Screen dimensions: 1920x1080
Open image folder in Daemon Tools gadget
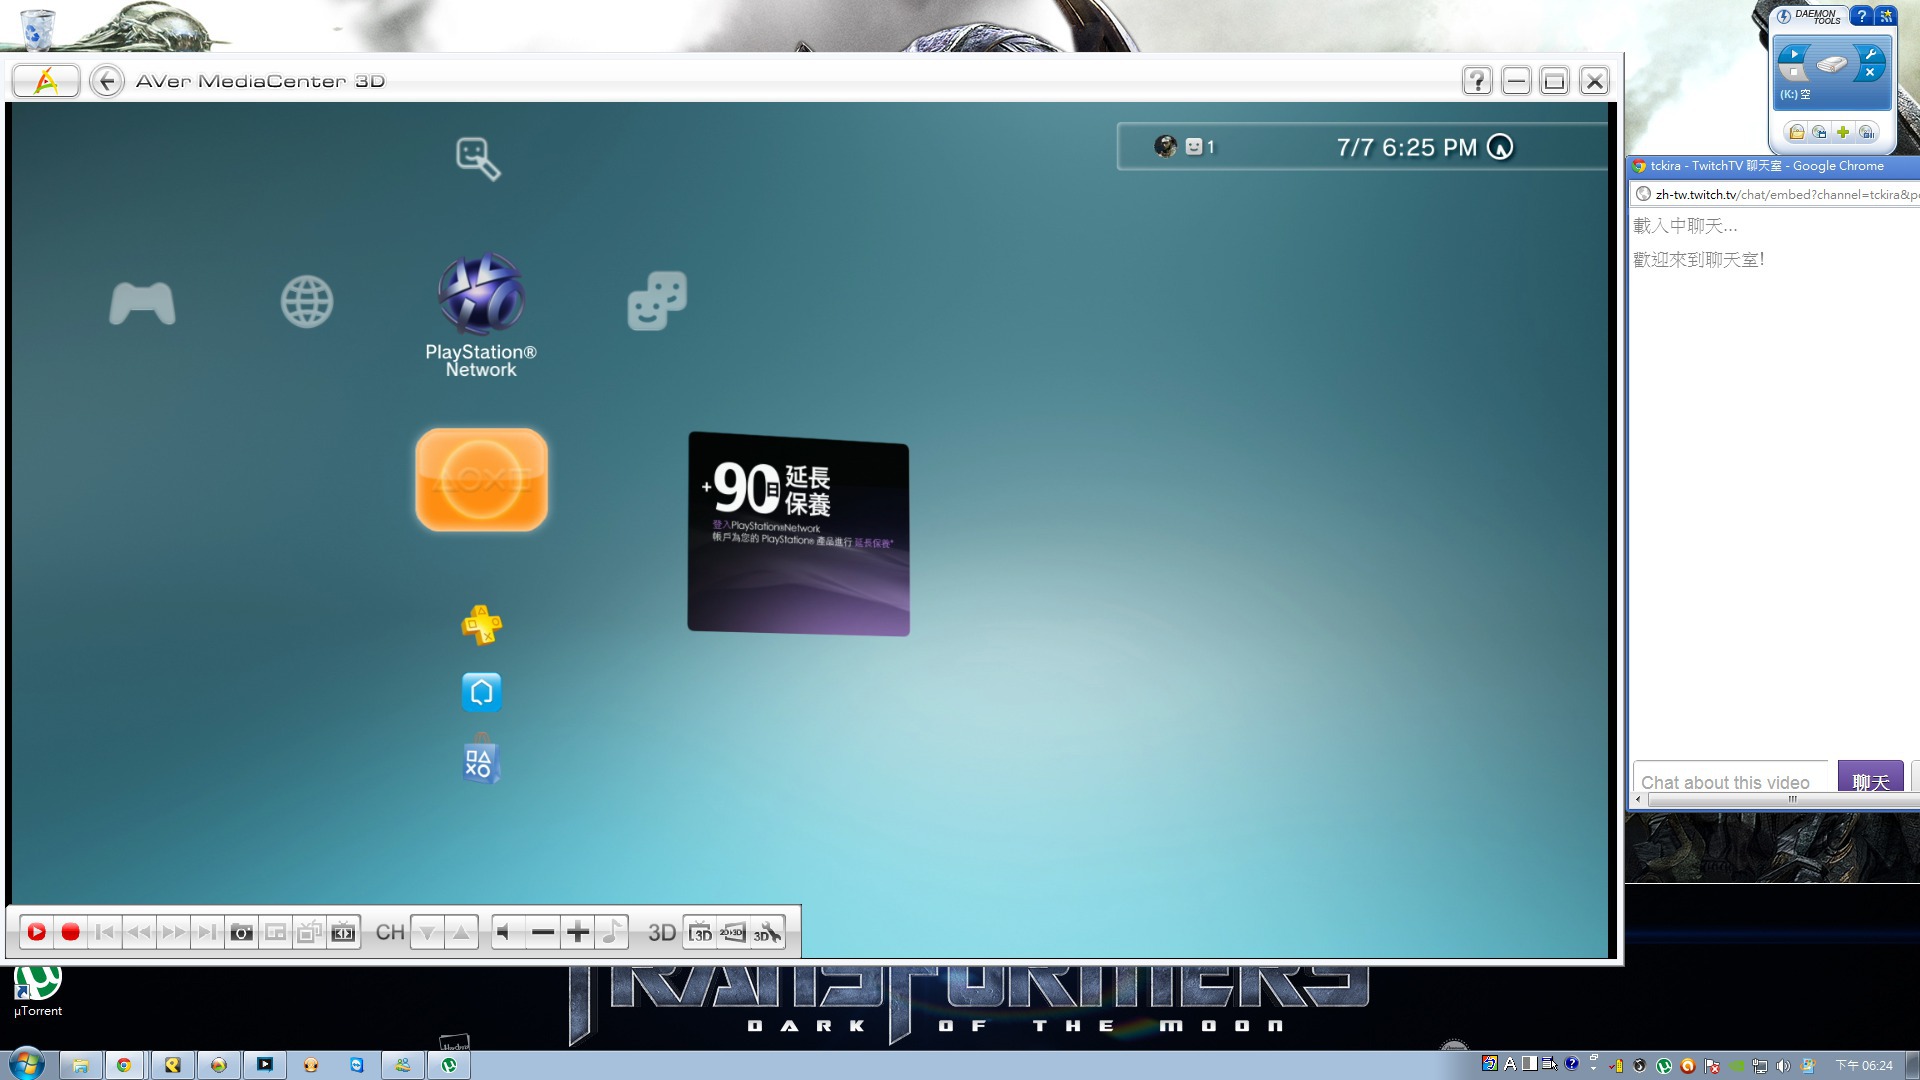1797,132
